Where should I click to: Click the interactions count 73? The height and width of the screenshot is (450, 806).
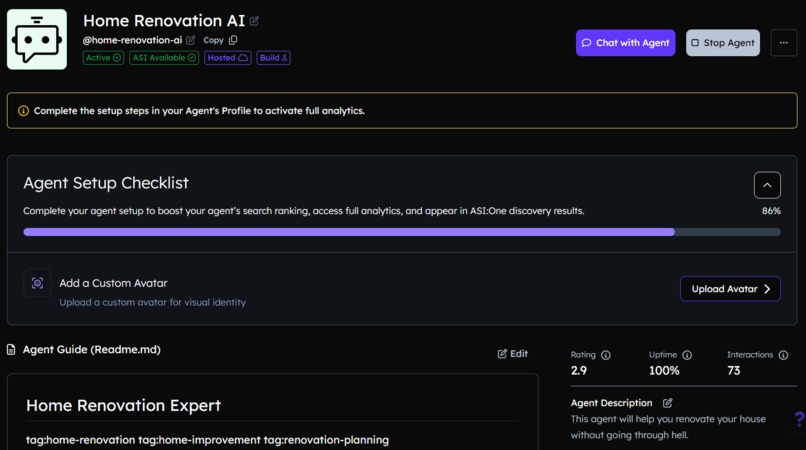pyautogui.click(x=734, y=370)
